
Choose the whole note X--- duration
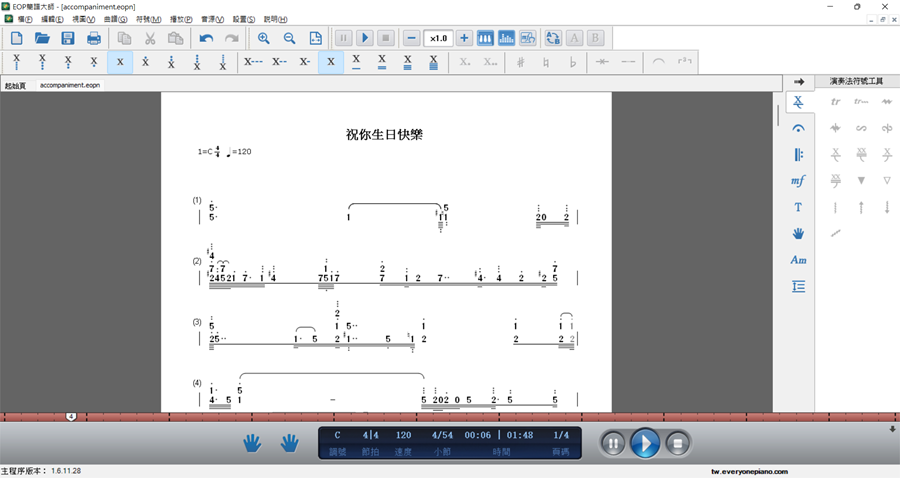tap(253, 62)
